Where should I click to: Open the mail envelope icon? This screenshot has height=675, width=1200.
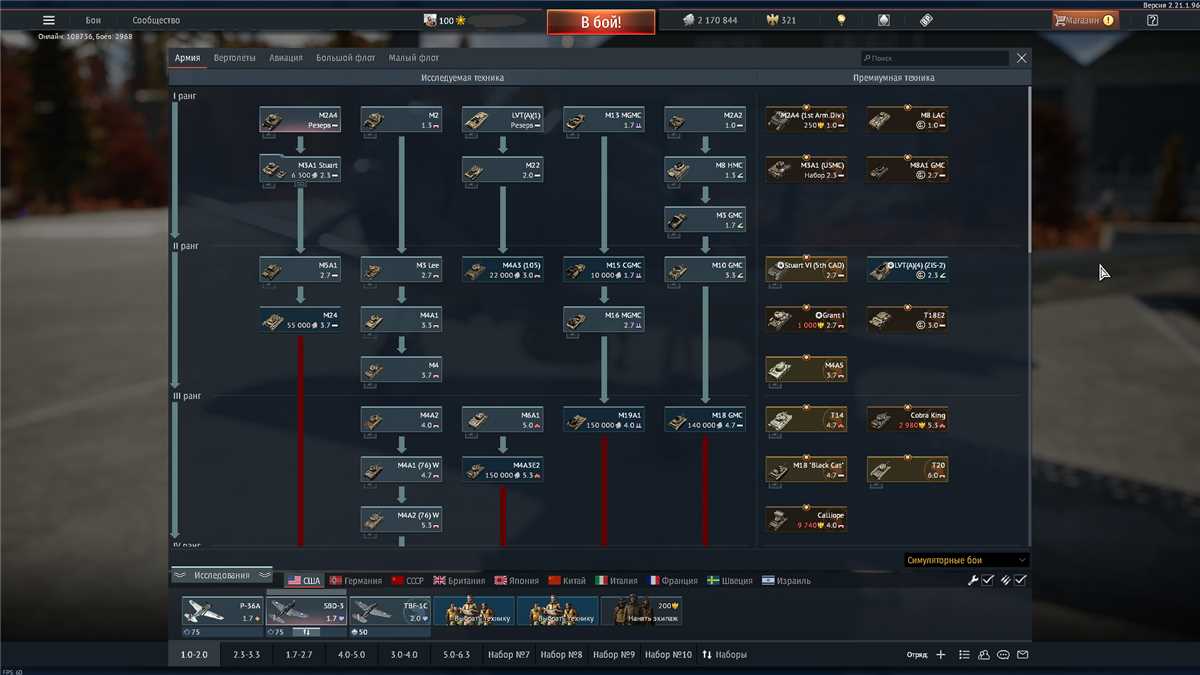point(1023,655)
